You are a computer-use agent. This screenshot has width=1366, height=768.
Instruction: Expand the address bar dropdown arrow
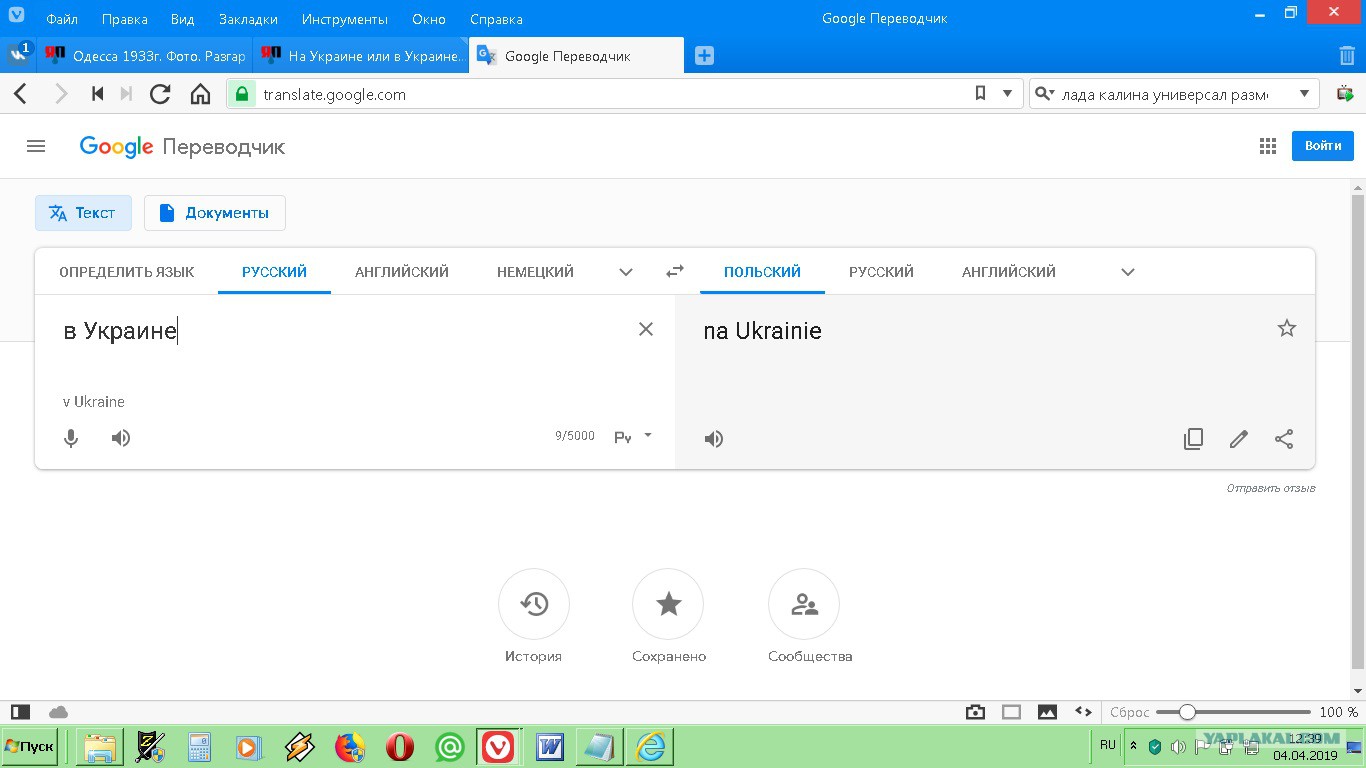pos(1007,94)
